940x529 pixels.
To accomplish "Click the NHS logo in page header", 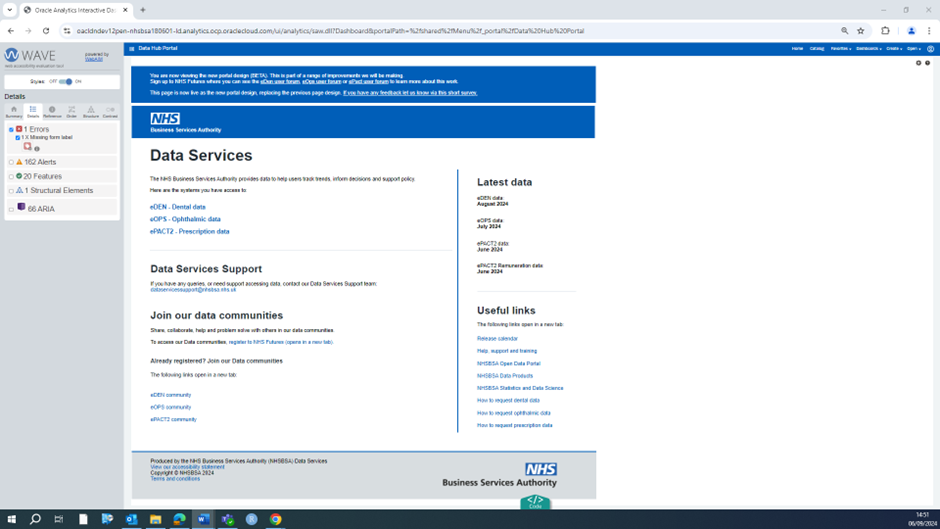I will tap(165, 119).
